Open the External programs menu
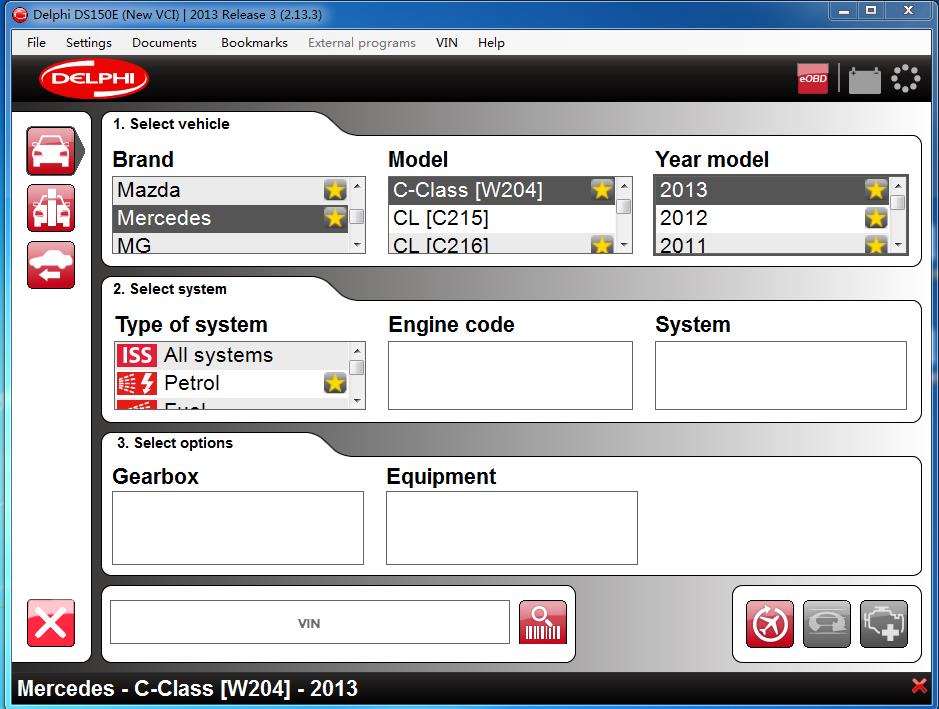This screenshot has height=709, width=939. point(362,43)
